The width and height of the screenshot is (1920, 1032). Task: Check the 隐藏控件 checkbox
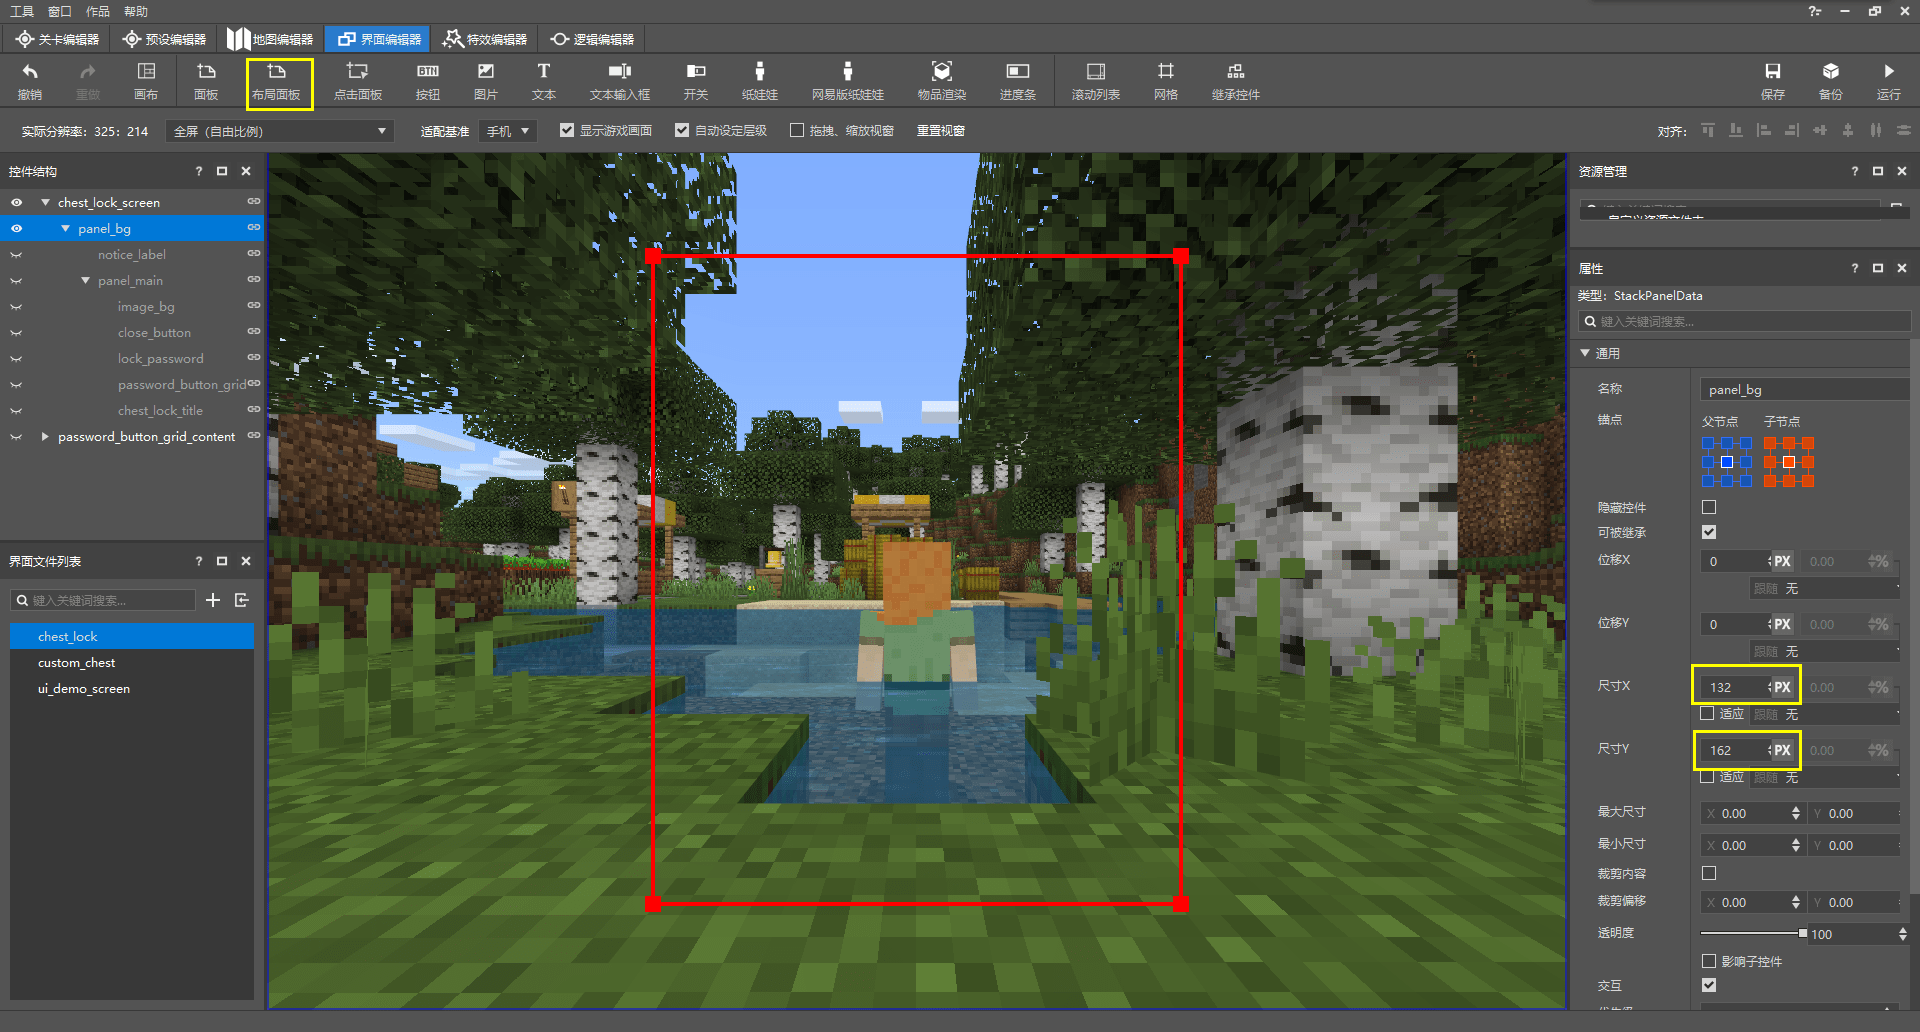(1709, 507)
